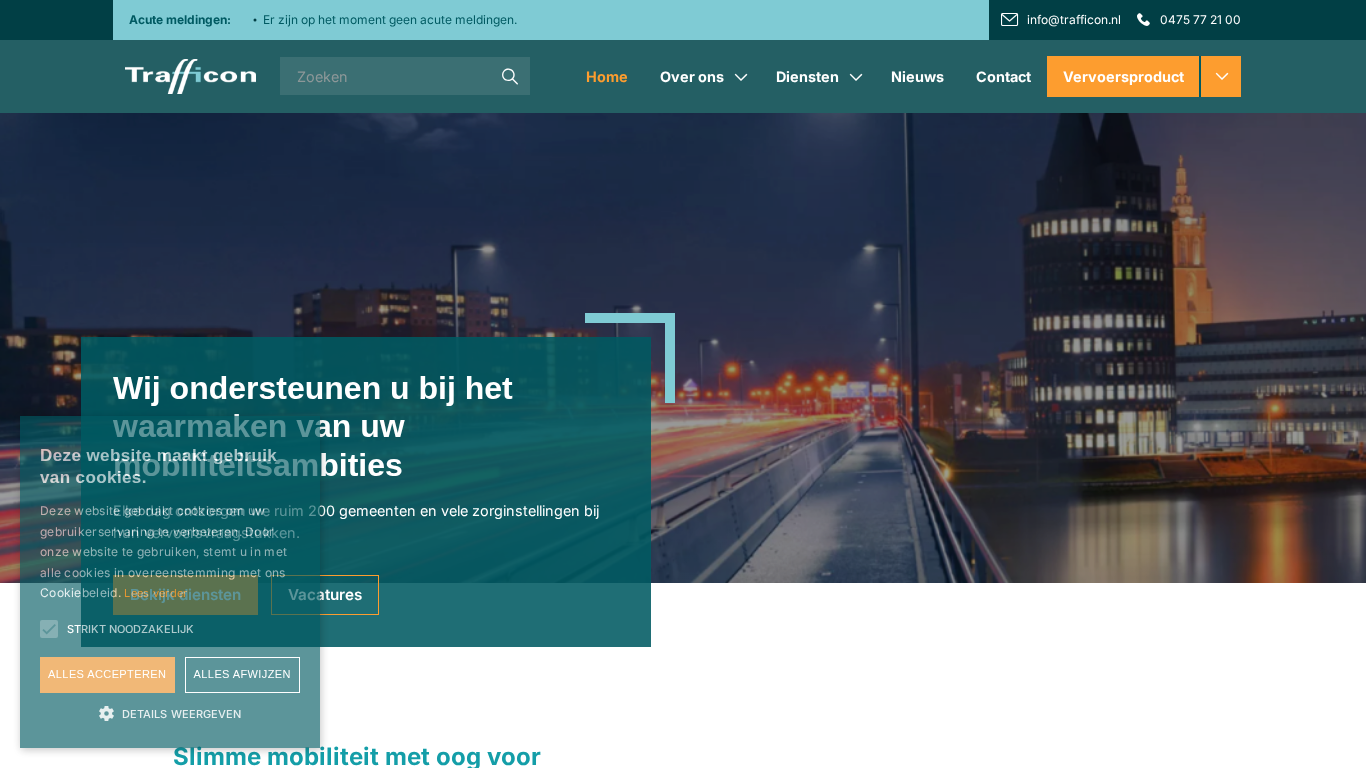Expand the Diensten dropdown menu
Screen dimensions: 1366x768
pyautogui.click(x=856, y=76)
